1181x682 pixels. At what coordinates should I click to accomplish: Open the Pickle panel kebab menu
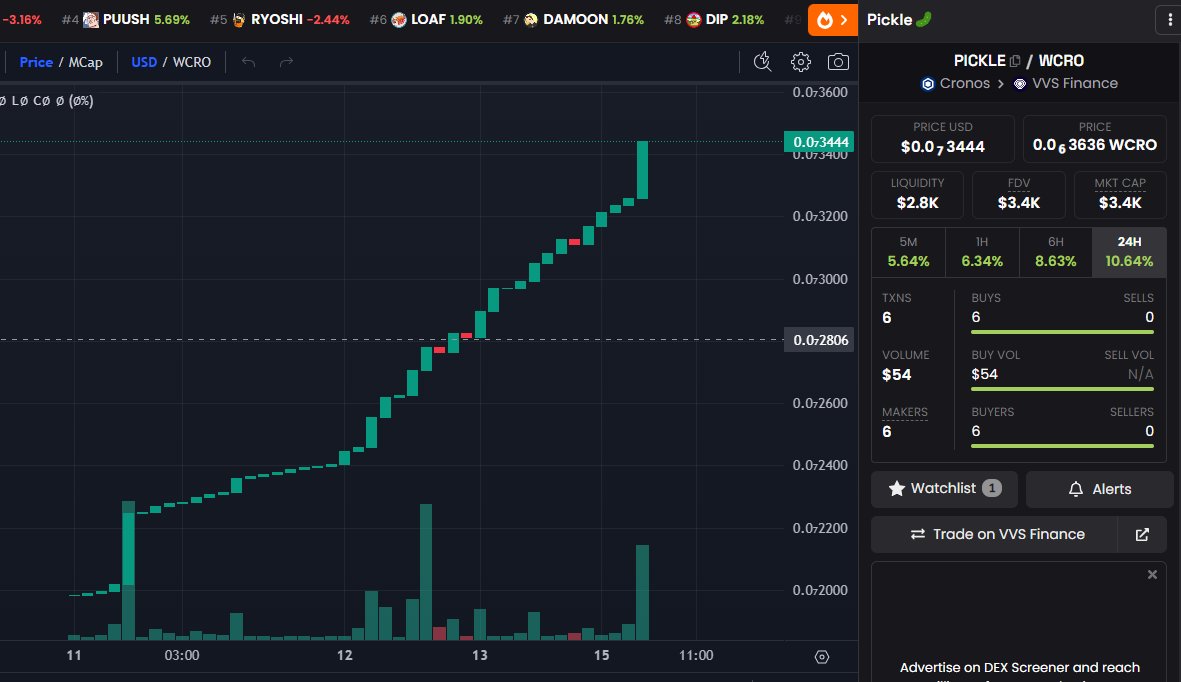click(x=1169, y=20)
